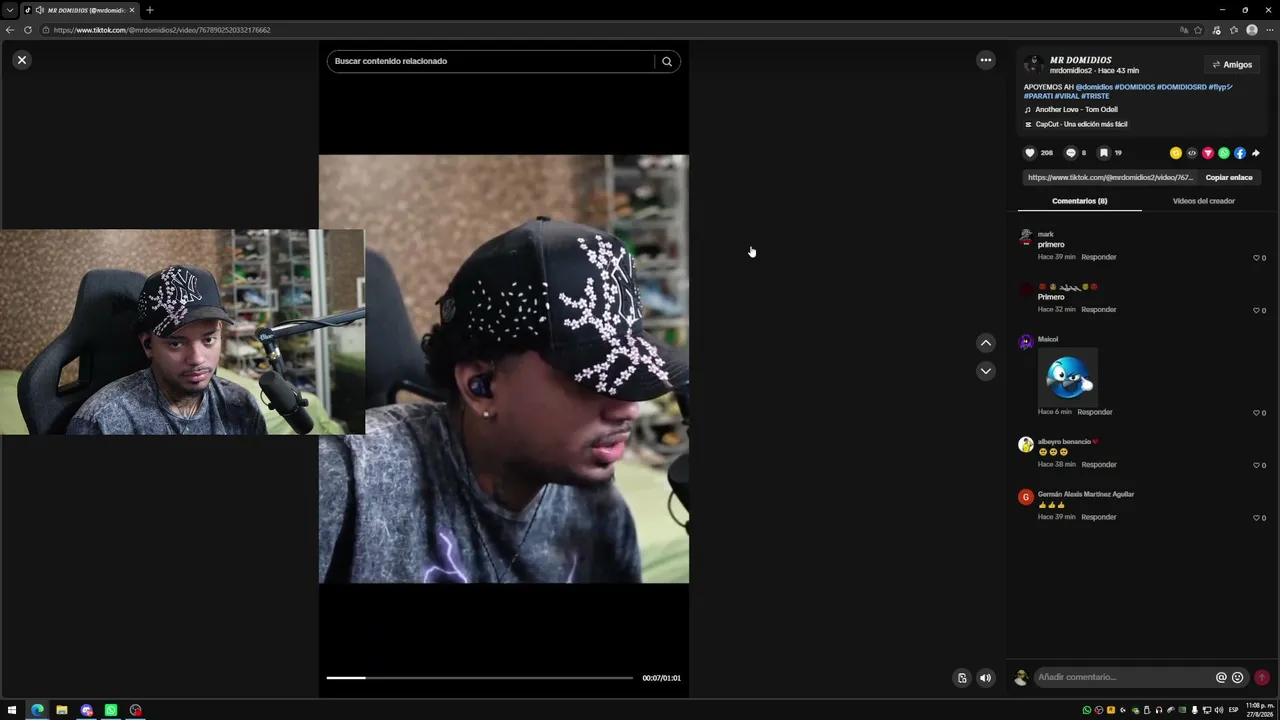Image resolution: width=1280 pixels, height=720 pixels.
Task: Open the #DOMIDIOSRD hashtag
Action: pos(1181,87)
